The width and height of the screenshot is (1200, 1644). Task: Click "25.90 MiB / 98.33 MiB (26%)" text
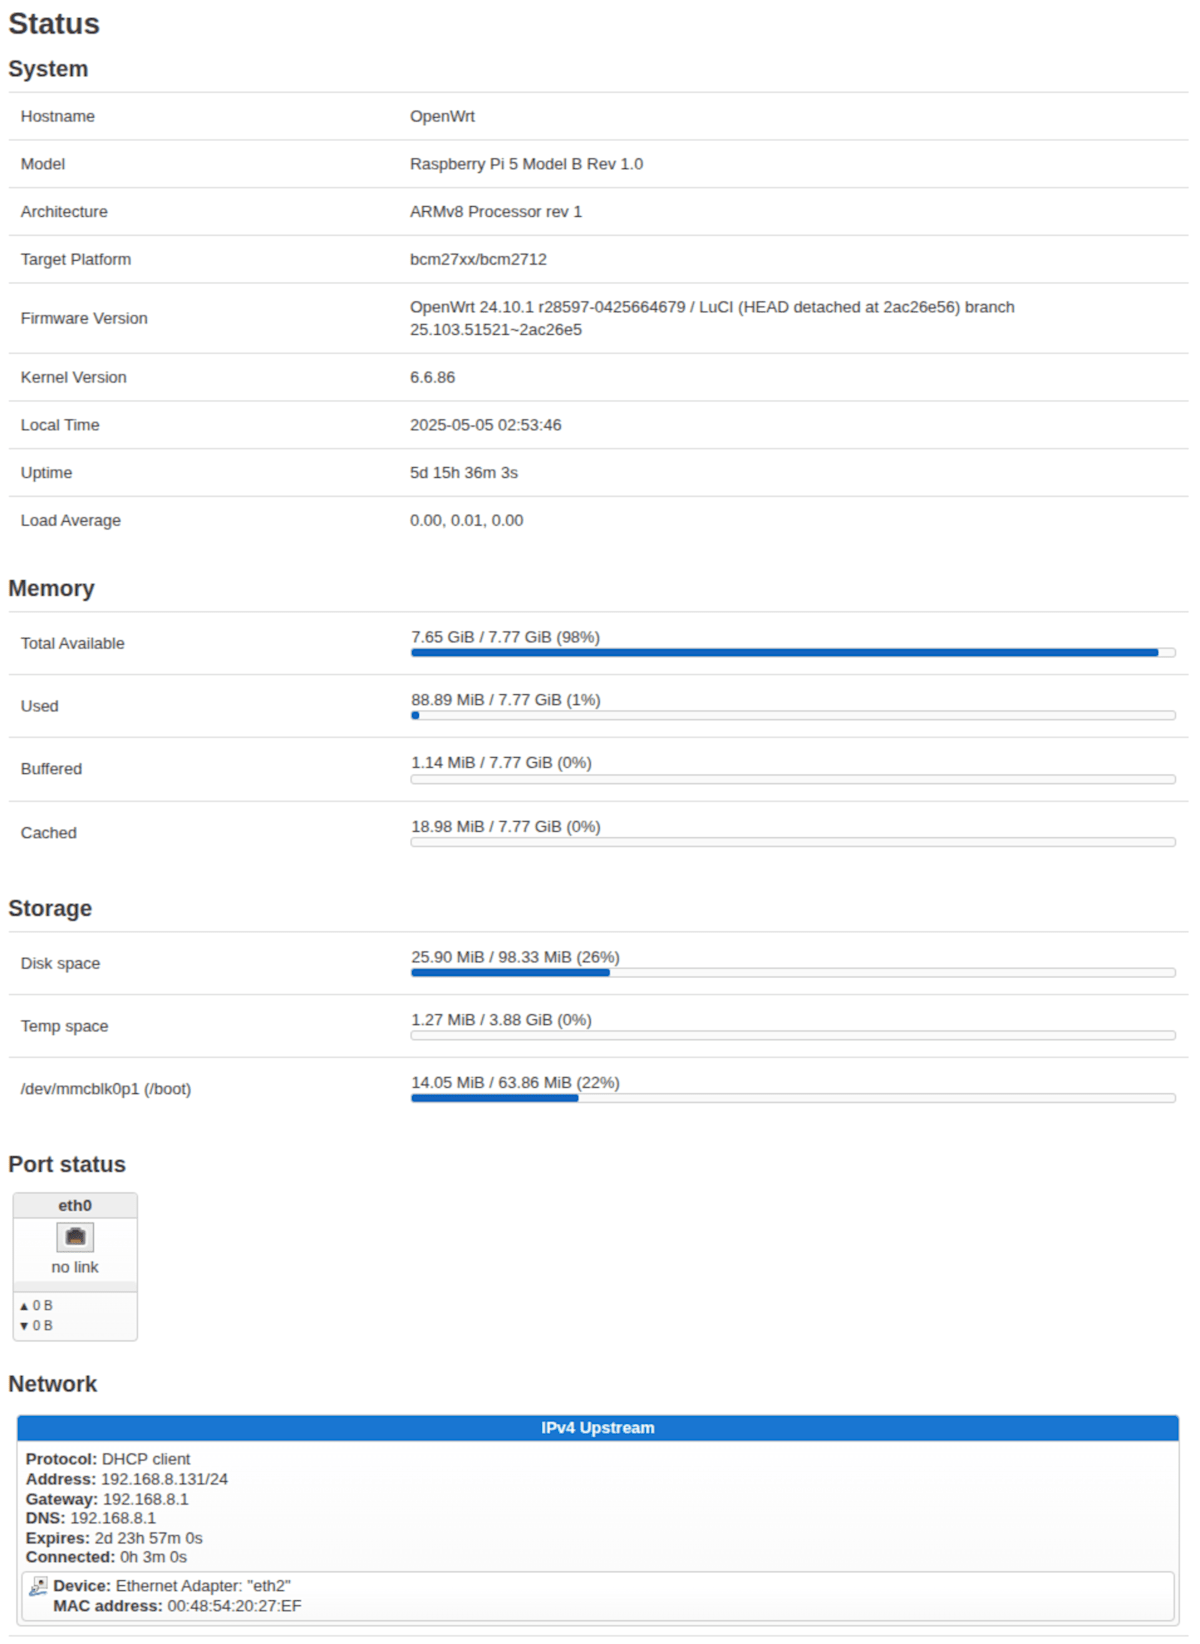(x=516, y=958)
